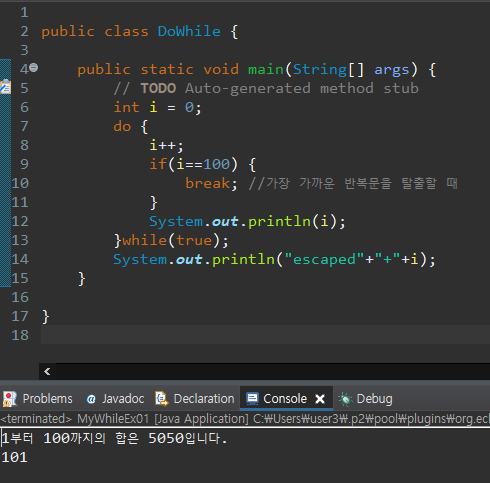Image resolution: width=490 pixels, height=483 pixels.
Task: Click the 'while(true);' clause
Action: (175, 240)
